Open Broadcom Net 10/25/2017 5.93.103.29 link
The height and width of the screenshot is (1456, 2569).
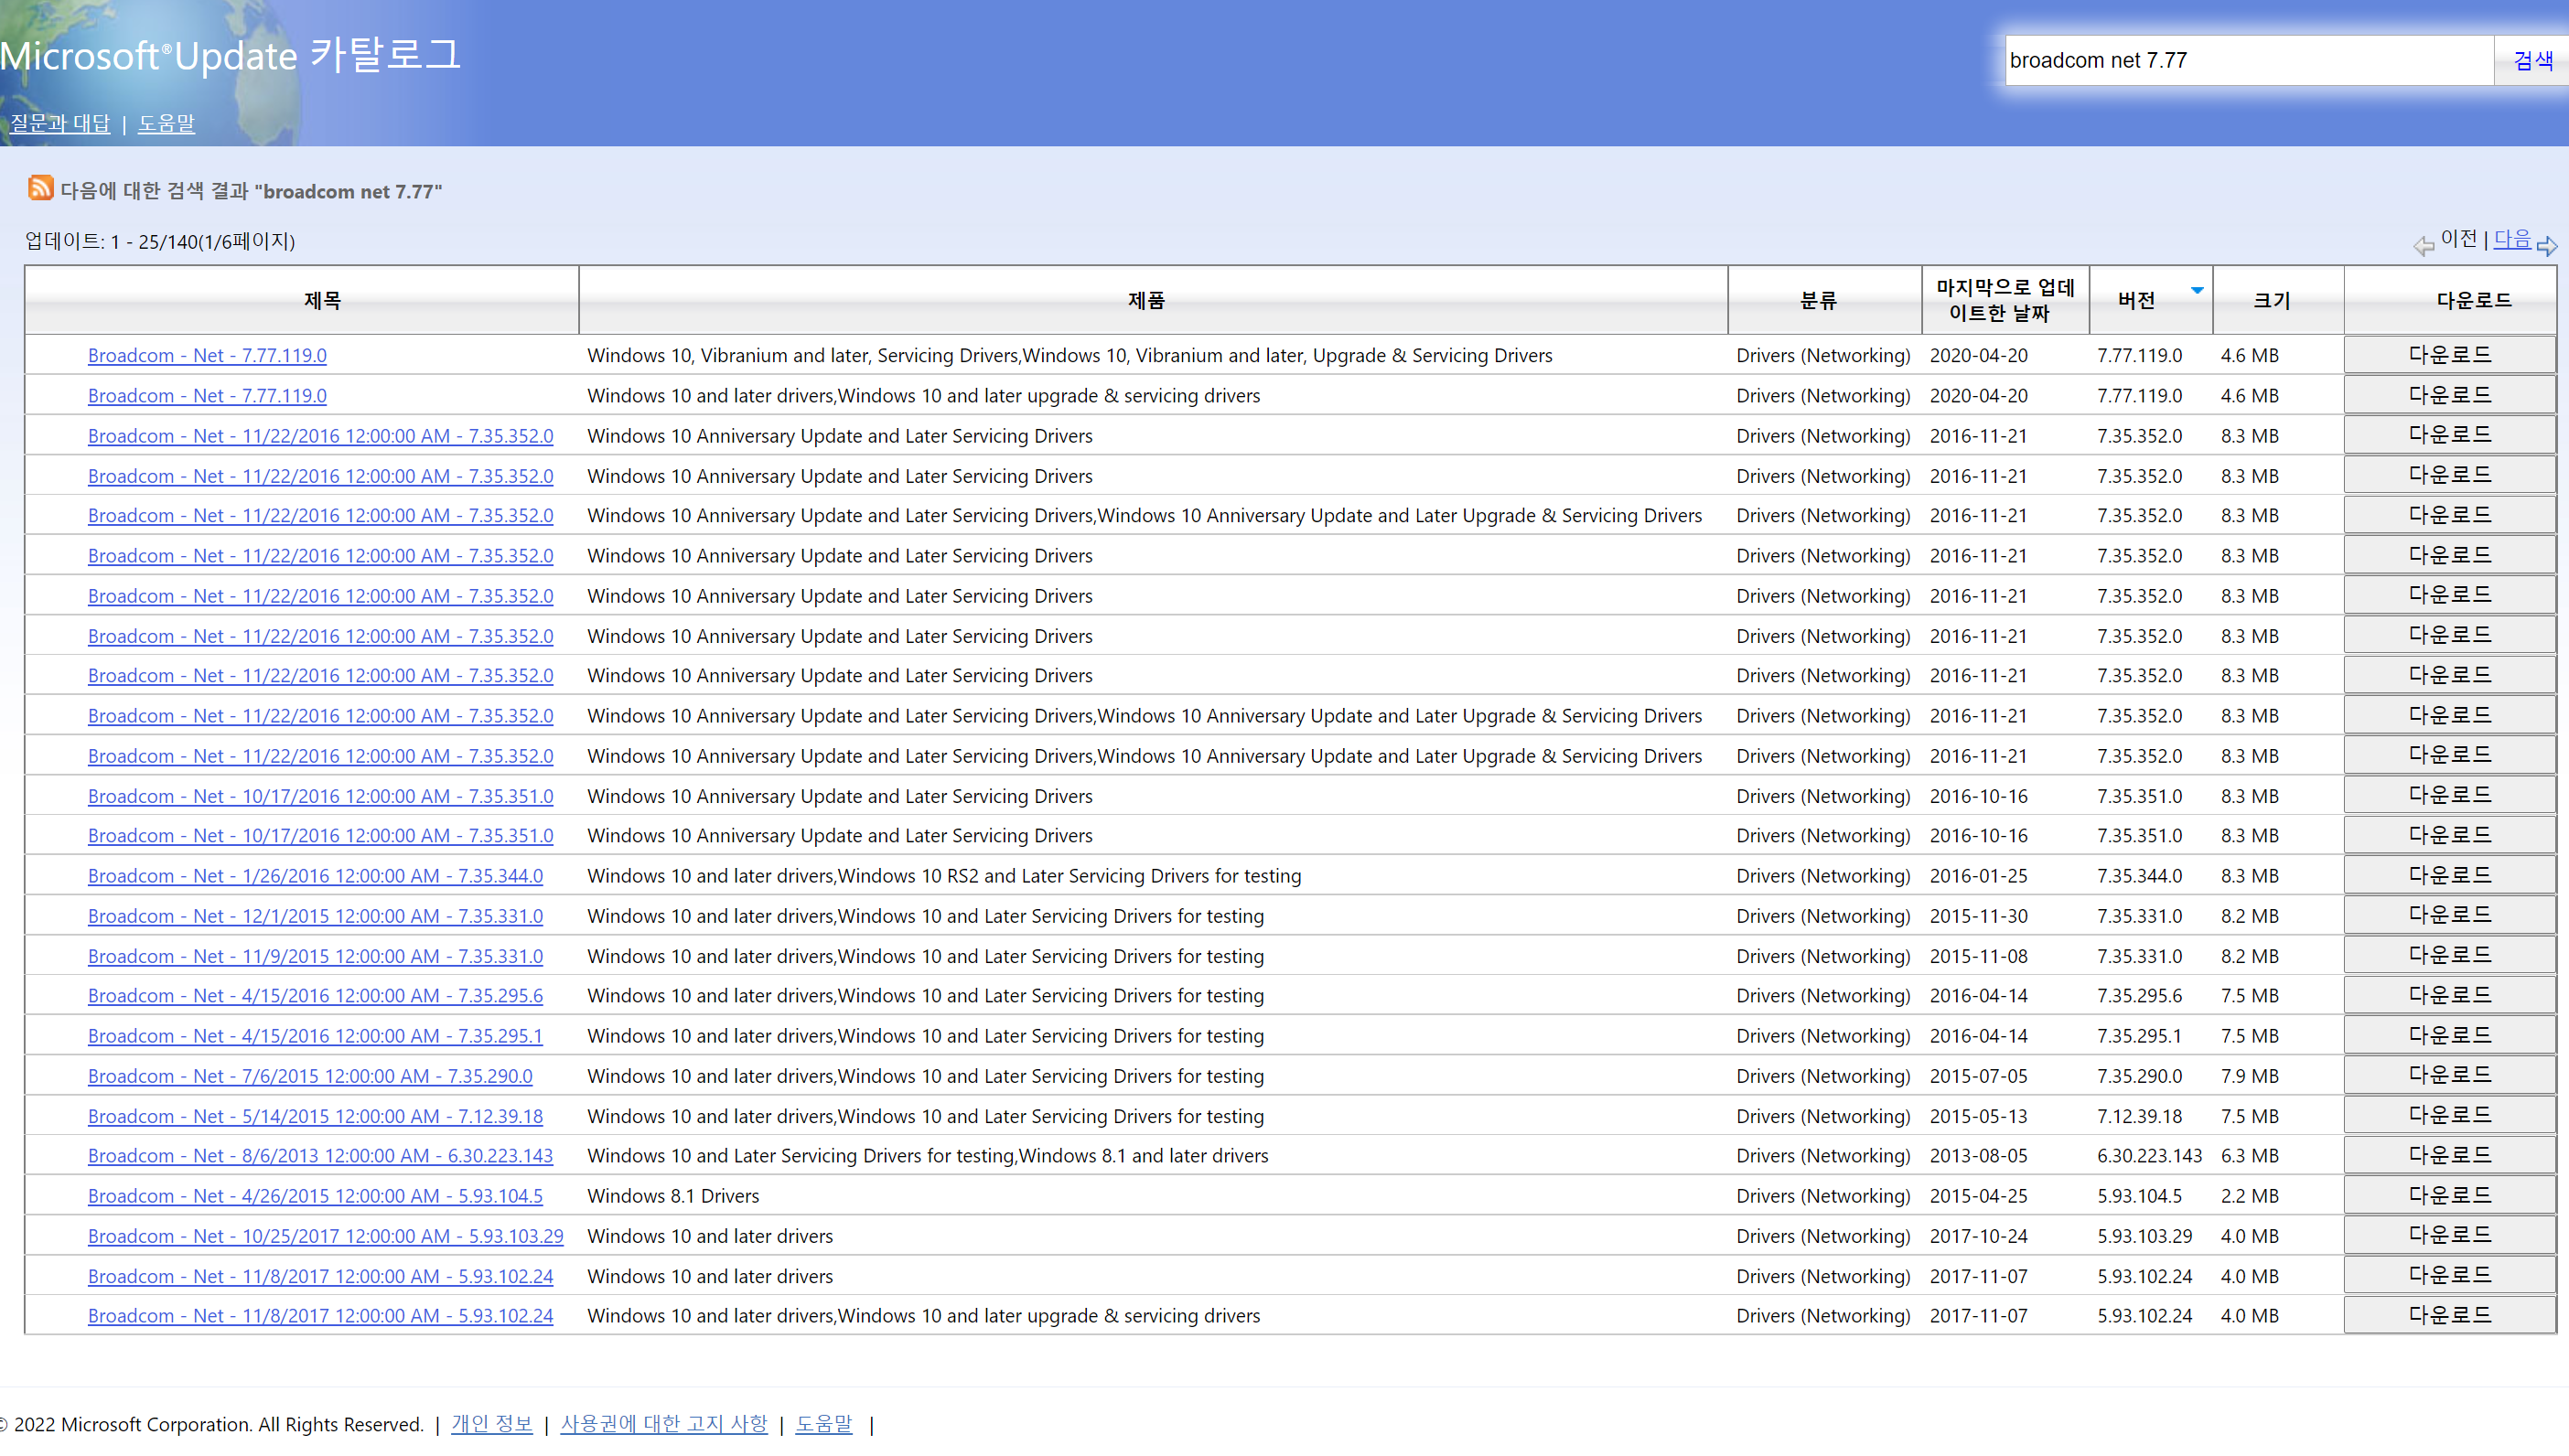click(326, 1236)
